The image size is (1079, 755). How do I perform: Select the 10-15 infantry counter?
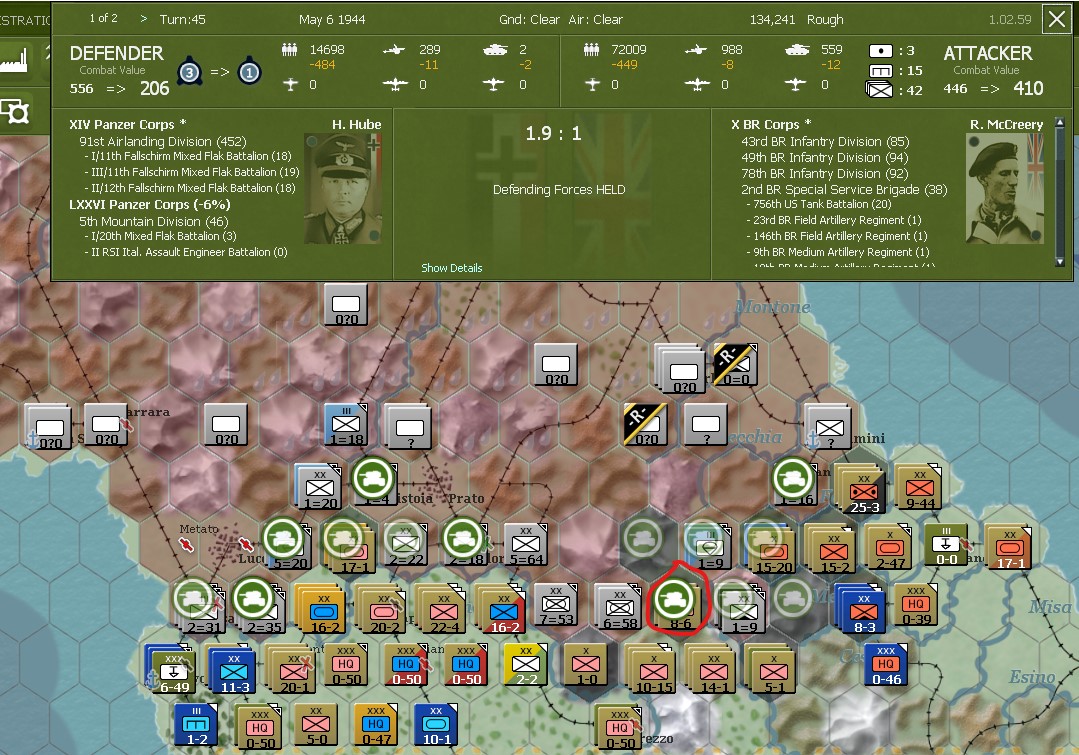pos(653,670)
